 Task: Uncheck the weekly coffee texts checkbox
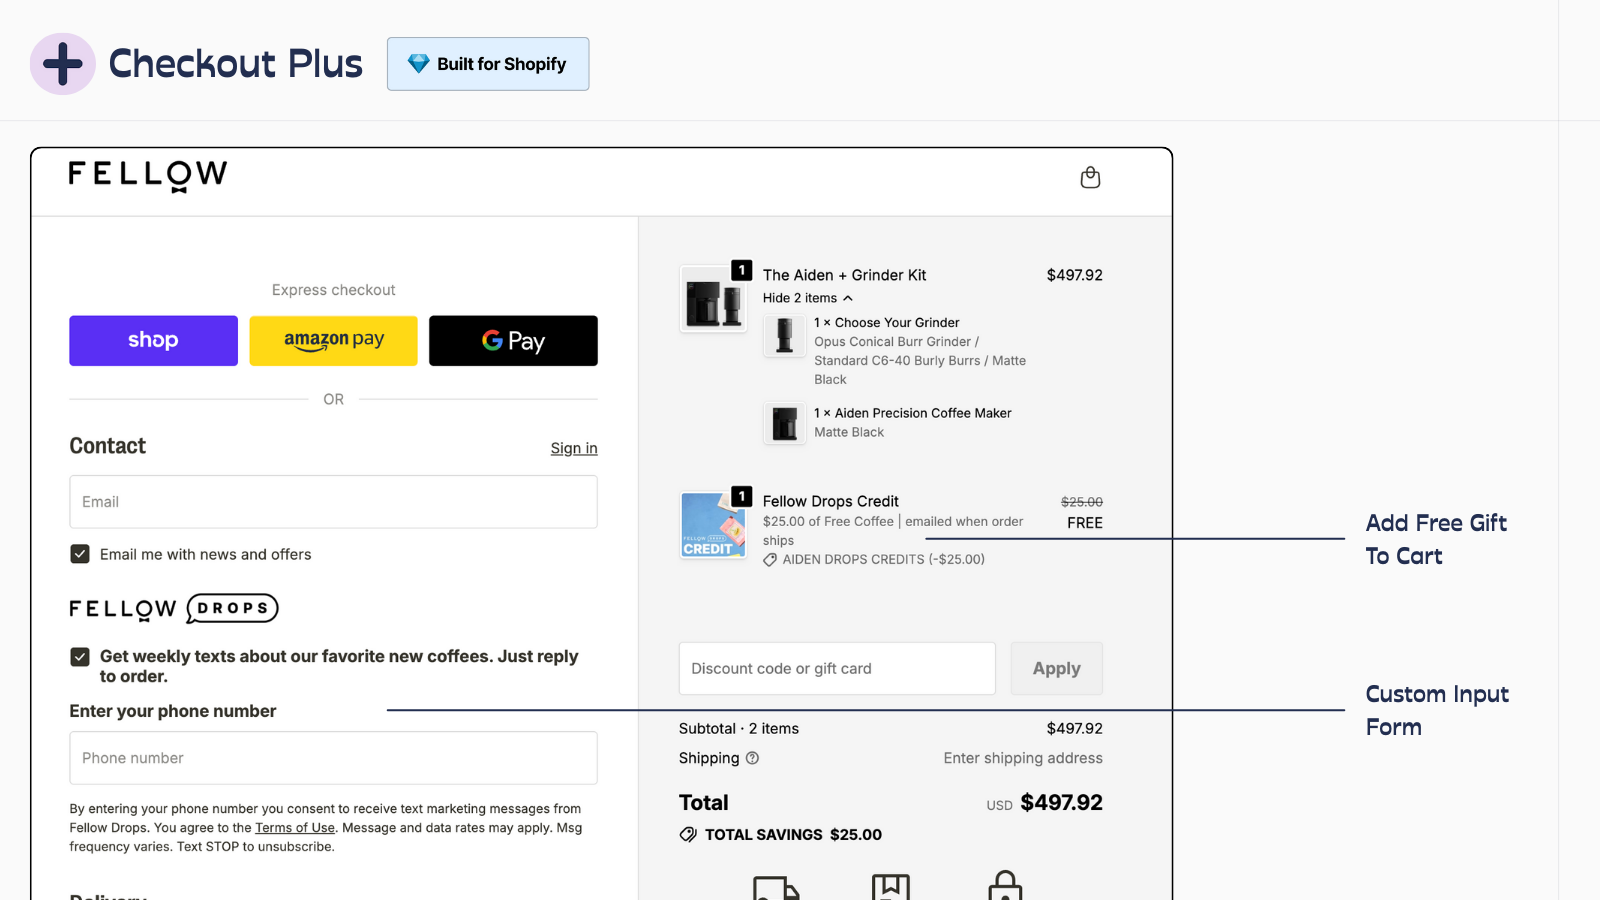coord(80,657)
